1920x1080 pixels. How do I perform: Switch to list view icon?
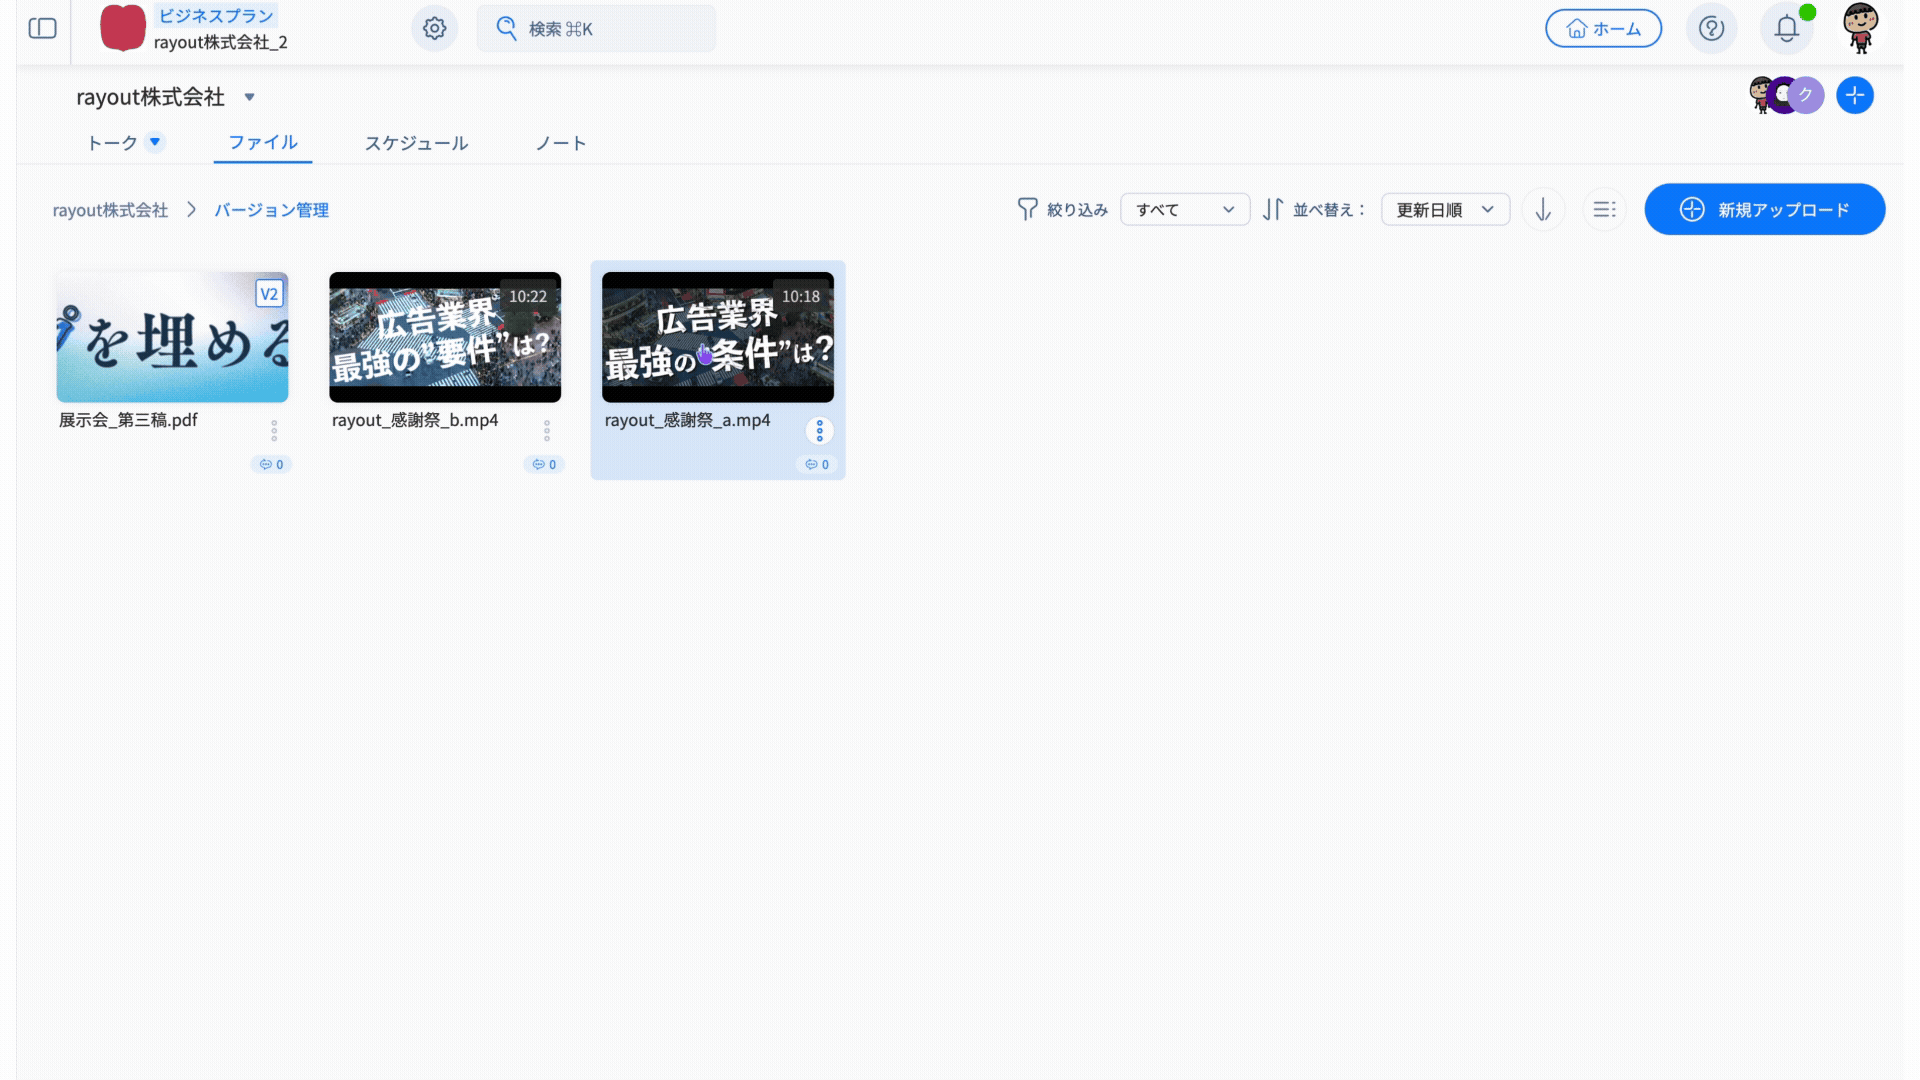[1604, 209]
